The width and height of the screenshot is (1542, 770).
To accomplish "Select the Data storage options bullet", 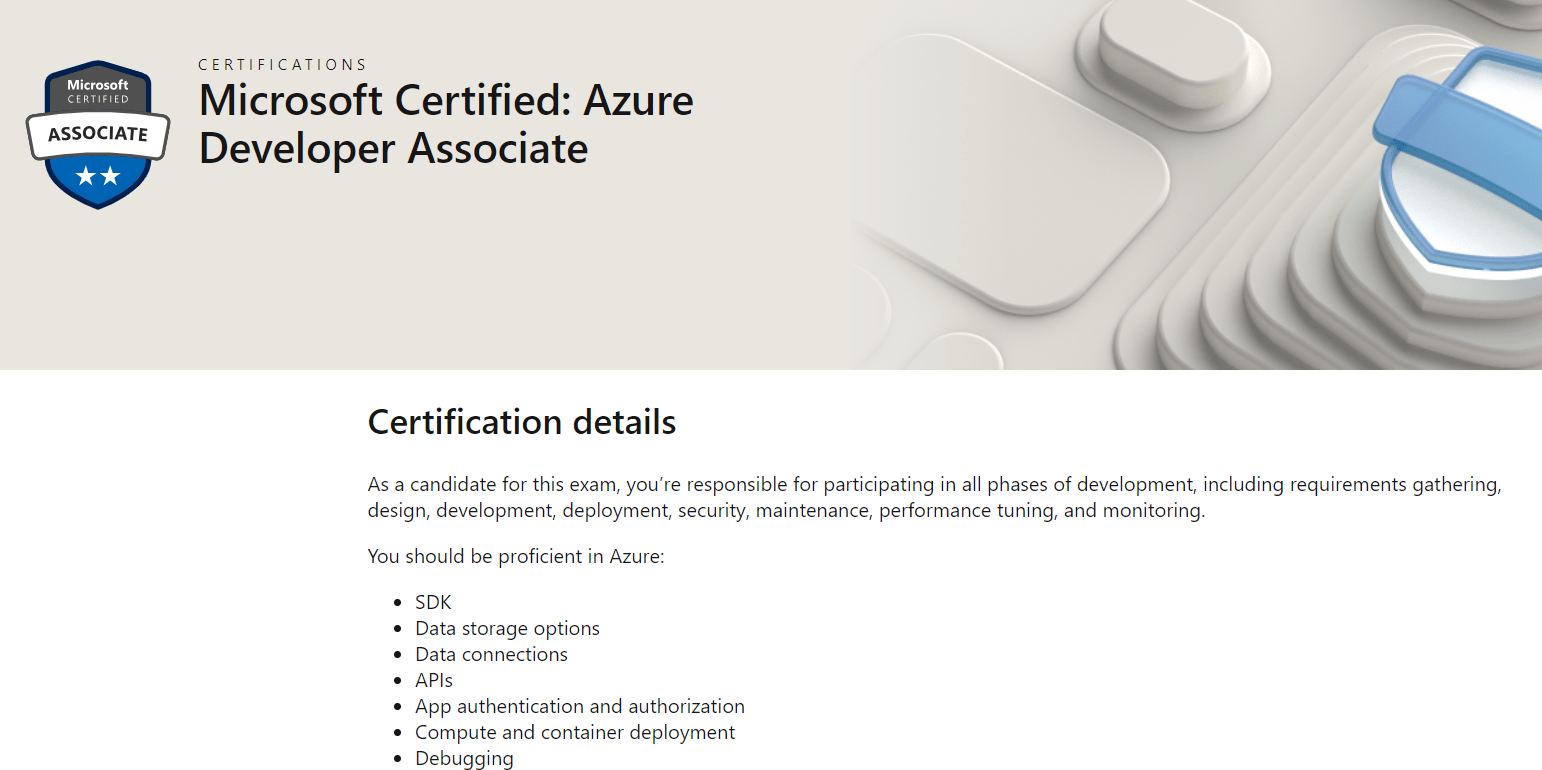I will (507, 628).
